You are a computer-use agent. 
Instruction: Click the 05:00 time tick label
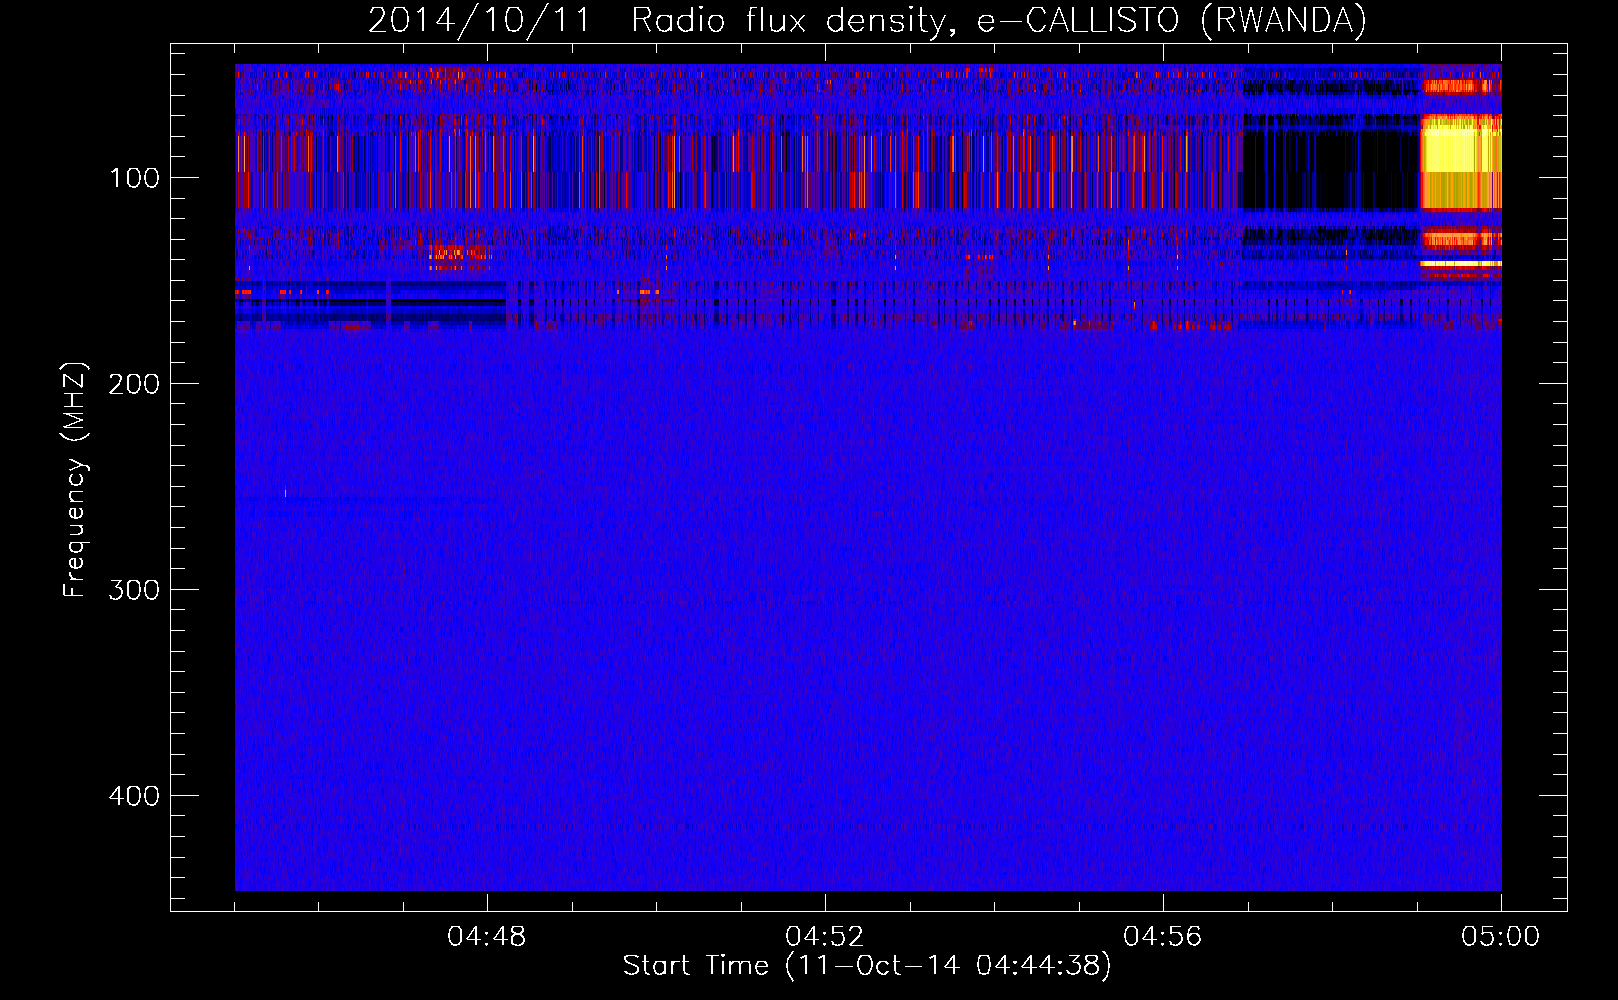(1501, 937)
